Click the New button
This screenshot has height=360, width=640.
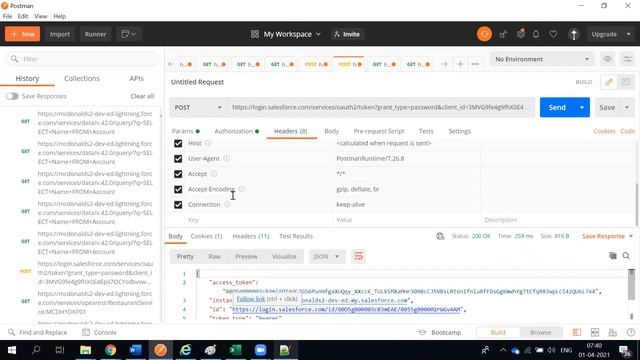pos(22,34)
